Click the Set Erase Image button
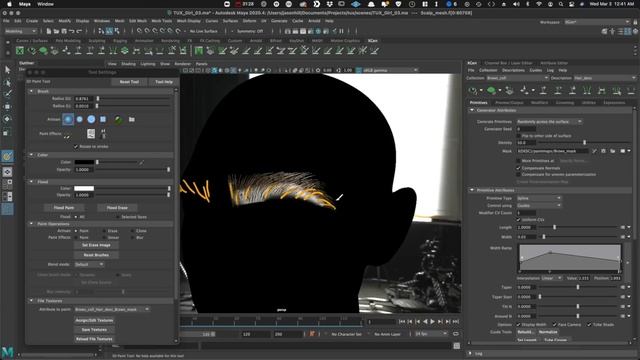This screenshot has width=640, height=360. coord(96,245)
